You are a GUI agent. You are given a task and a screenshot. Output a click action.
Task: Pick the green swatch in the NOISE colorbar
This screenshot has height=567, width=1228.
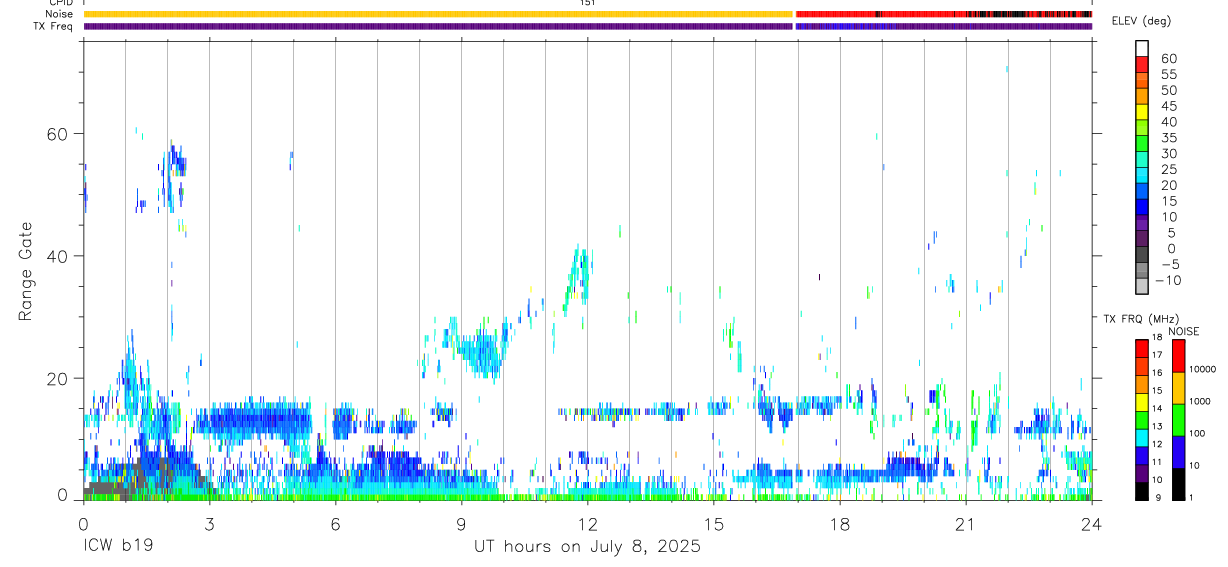pyautogui.click(x=1179, y=420)
